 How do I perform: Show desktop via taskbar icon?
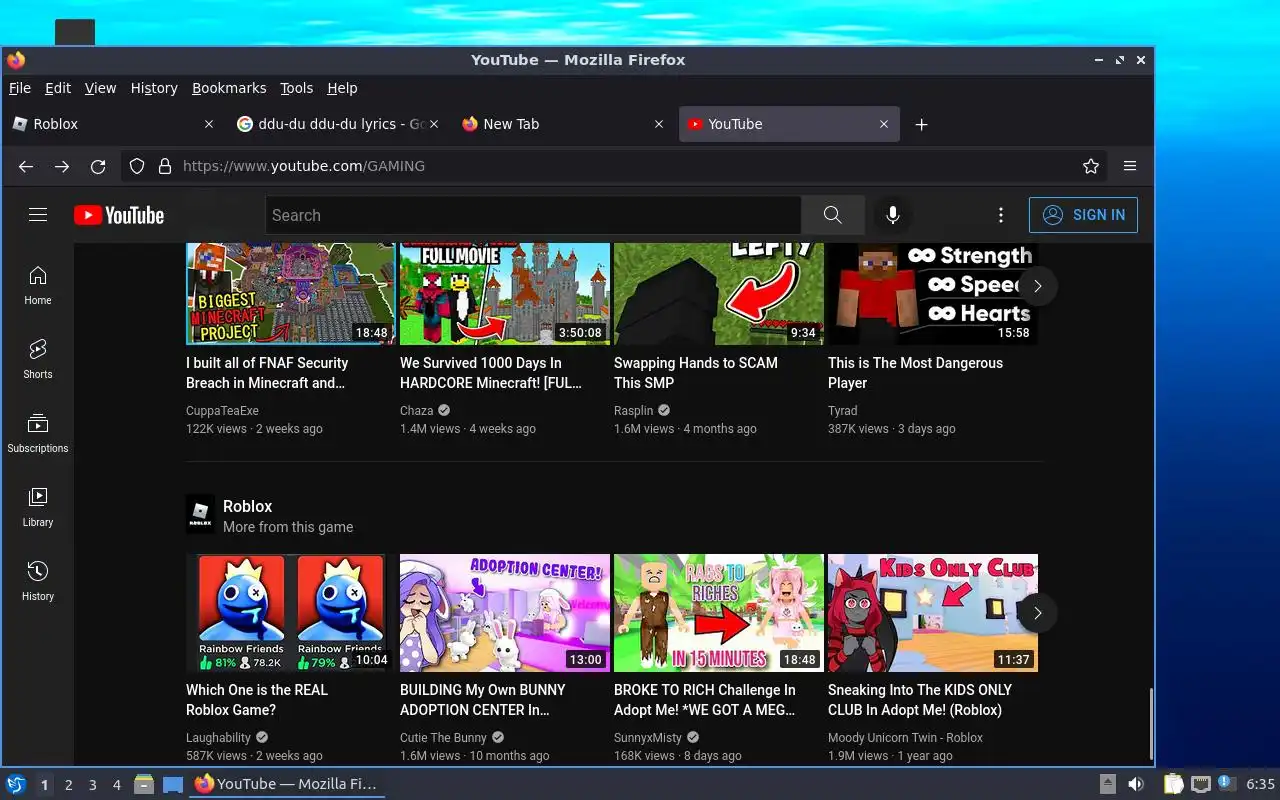pos(173,785)
